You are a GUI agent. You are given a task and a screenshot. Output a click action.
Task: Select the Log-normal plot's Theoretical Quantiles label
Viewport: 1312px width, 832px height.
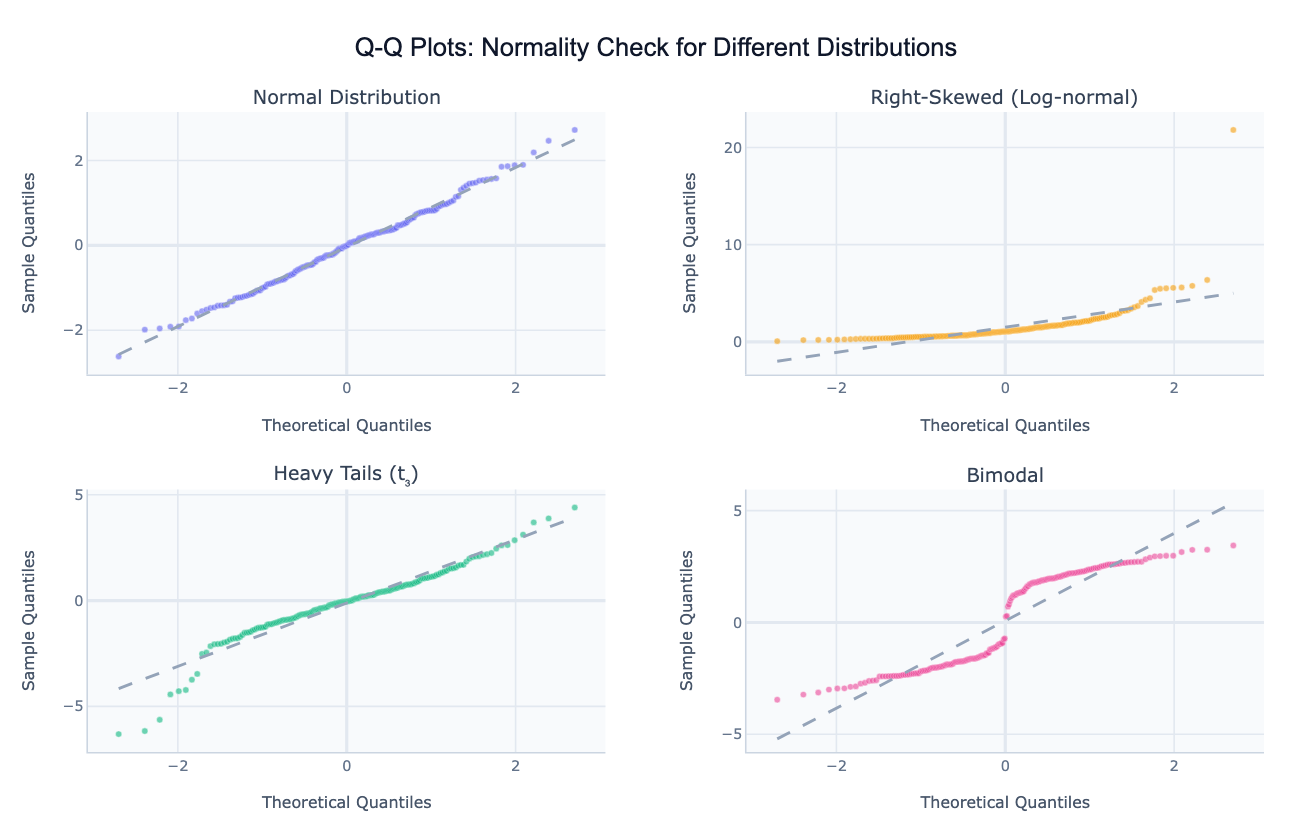click(x=1004, y=425)
